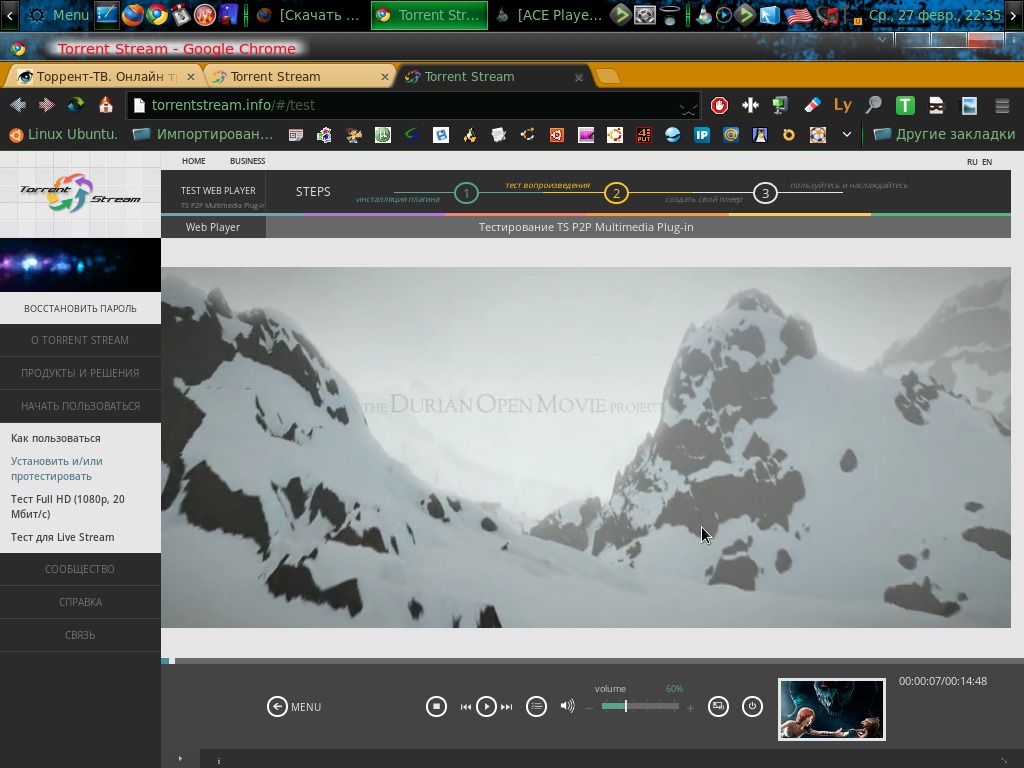
Task: Select step 1 plugin installation circle
Action: [466, 193]
